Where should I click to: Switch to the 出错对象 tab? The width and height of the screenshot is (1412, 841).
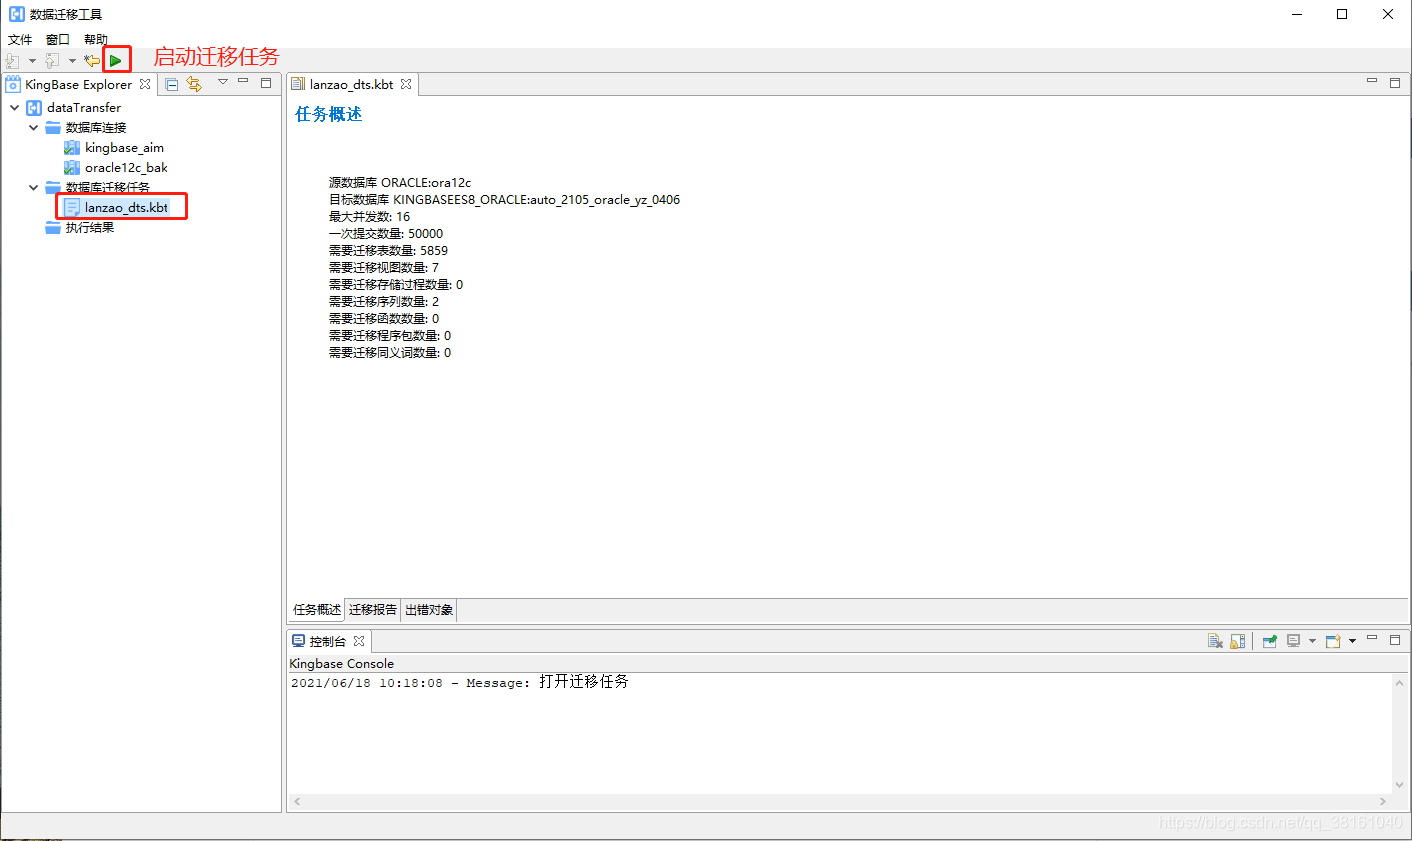point(429,609)
